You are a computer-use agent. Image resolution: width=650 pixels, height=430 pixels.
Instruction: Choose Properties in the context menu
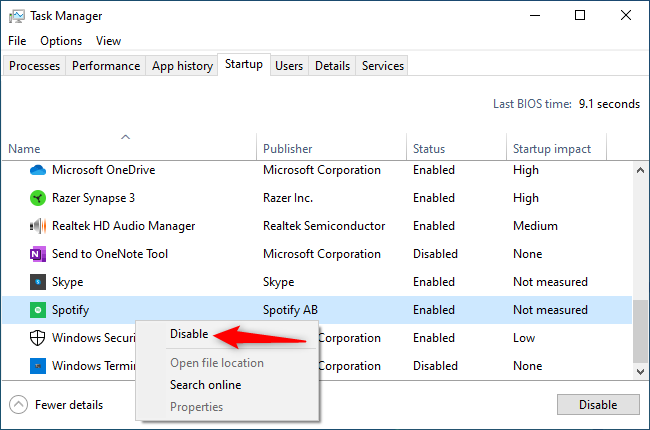[196, 407]
